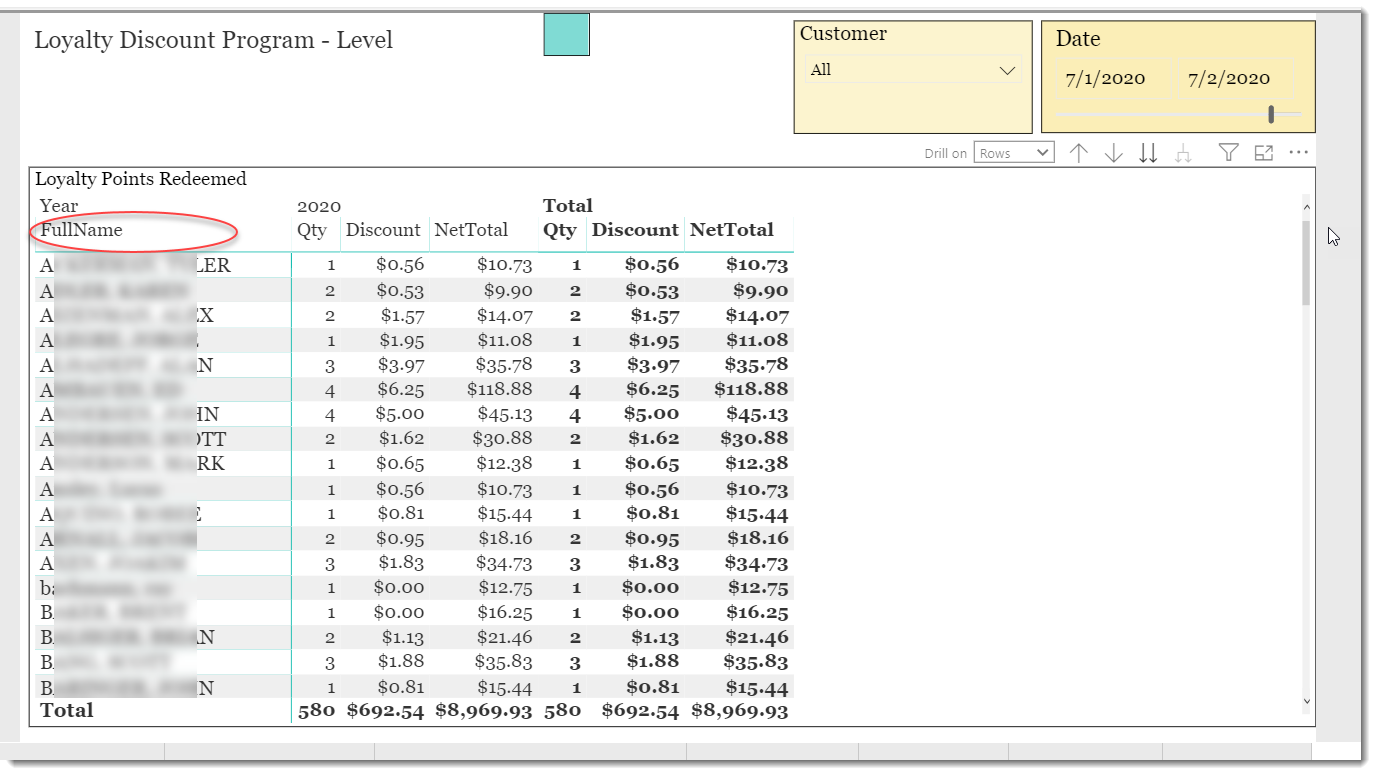Select 2020 Discount value $0.53
Screen dimensions: 1376x775
[x=400, y=291]
